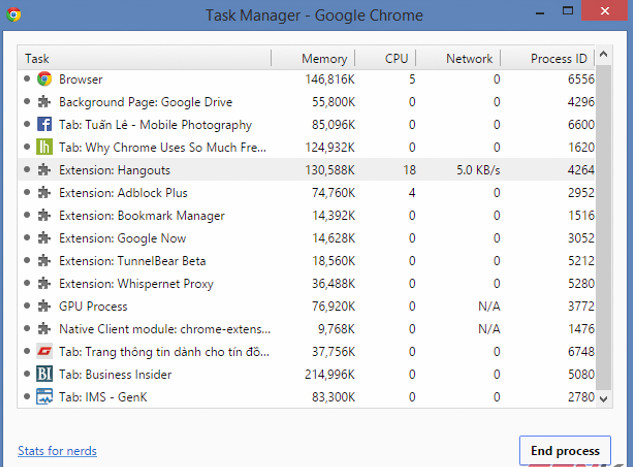The width and height of the screenshot is (633, 467).
Task: Click memory value 124,932K
Action: 330,147
